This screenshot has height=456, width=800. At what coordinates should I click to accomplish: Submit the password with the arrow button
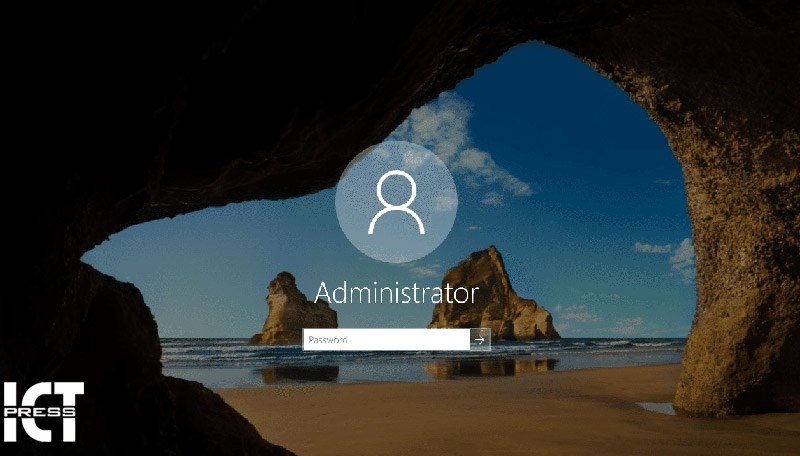(x=480, y=340)
